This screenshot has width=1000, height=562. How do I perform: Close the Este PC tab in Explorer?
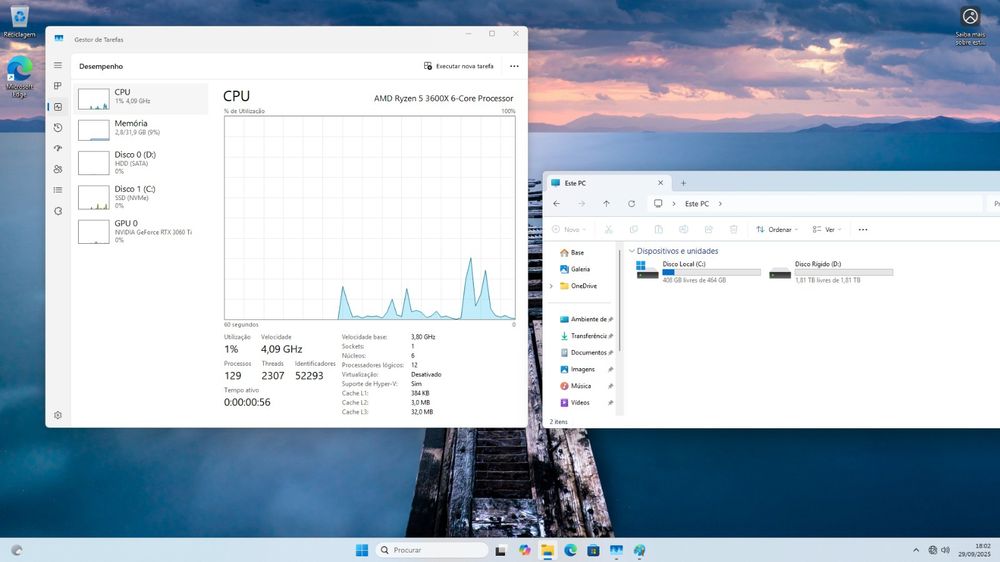point(660,183)
